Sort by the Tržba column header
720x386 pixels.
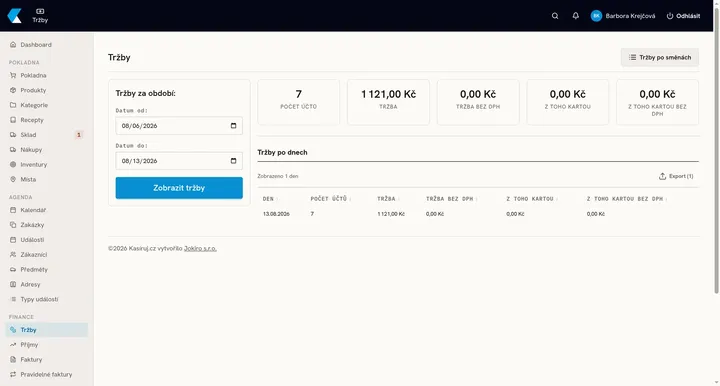point(388,199)
